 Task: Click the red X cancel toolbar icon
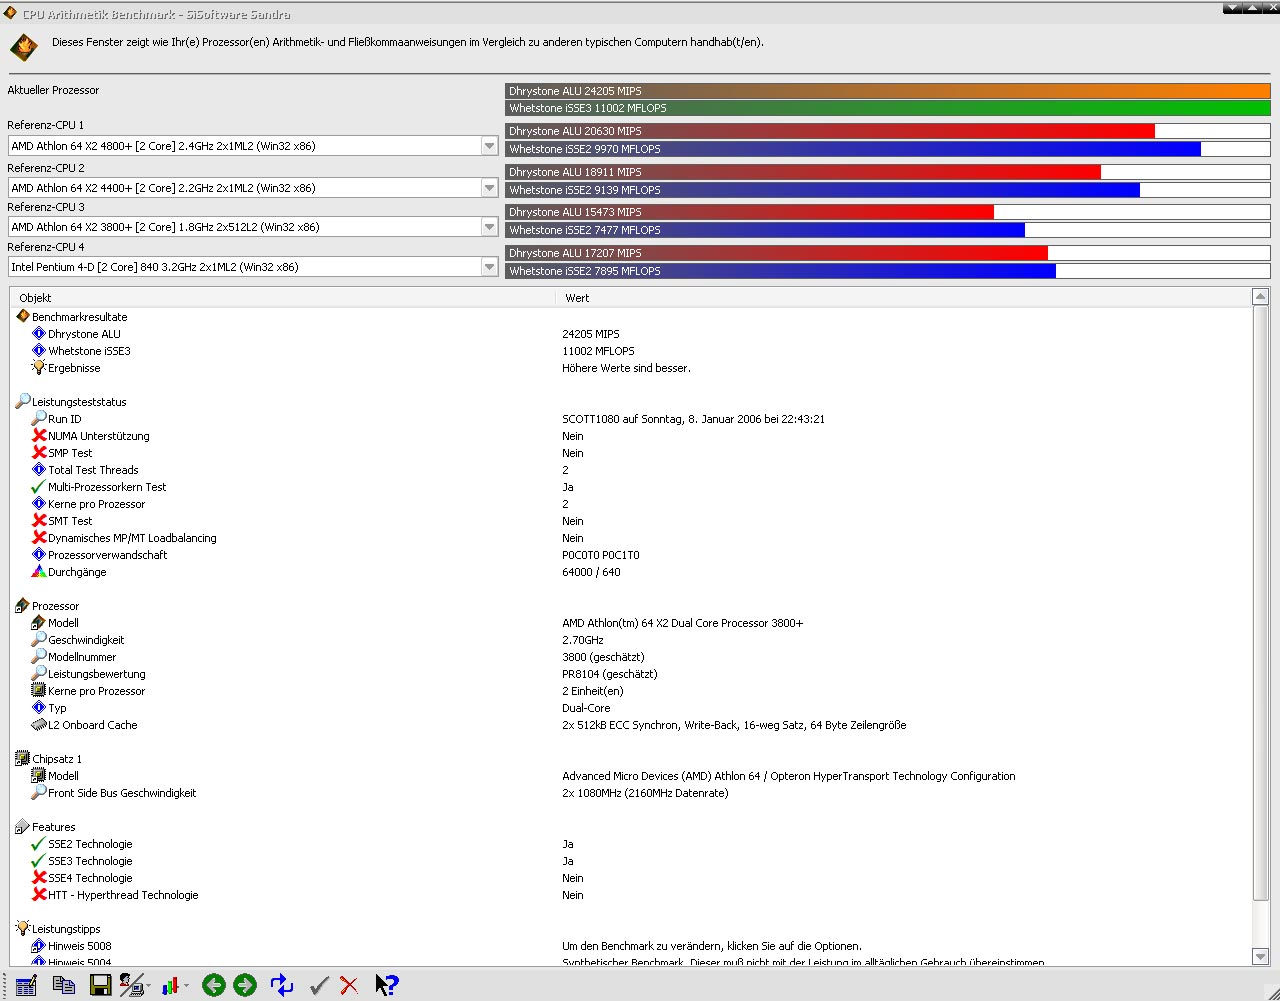click(x=349, y=986)
